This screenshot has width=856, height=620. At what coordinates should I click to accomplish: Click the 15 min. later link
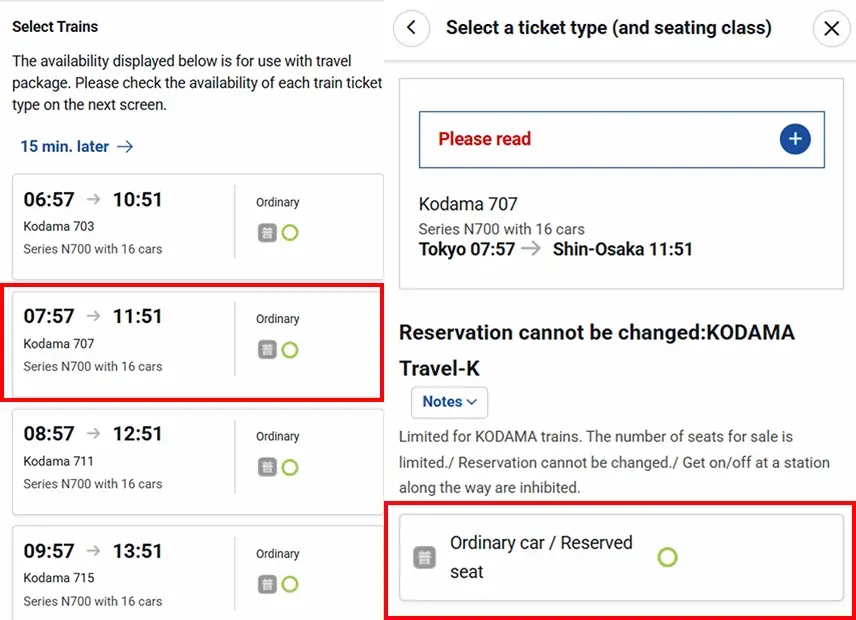(65, 147)
